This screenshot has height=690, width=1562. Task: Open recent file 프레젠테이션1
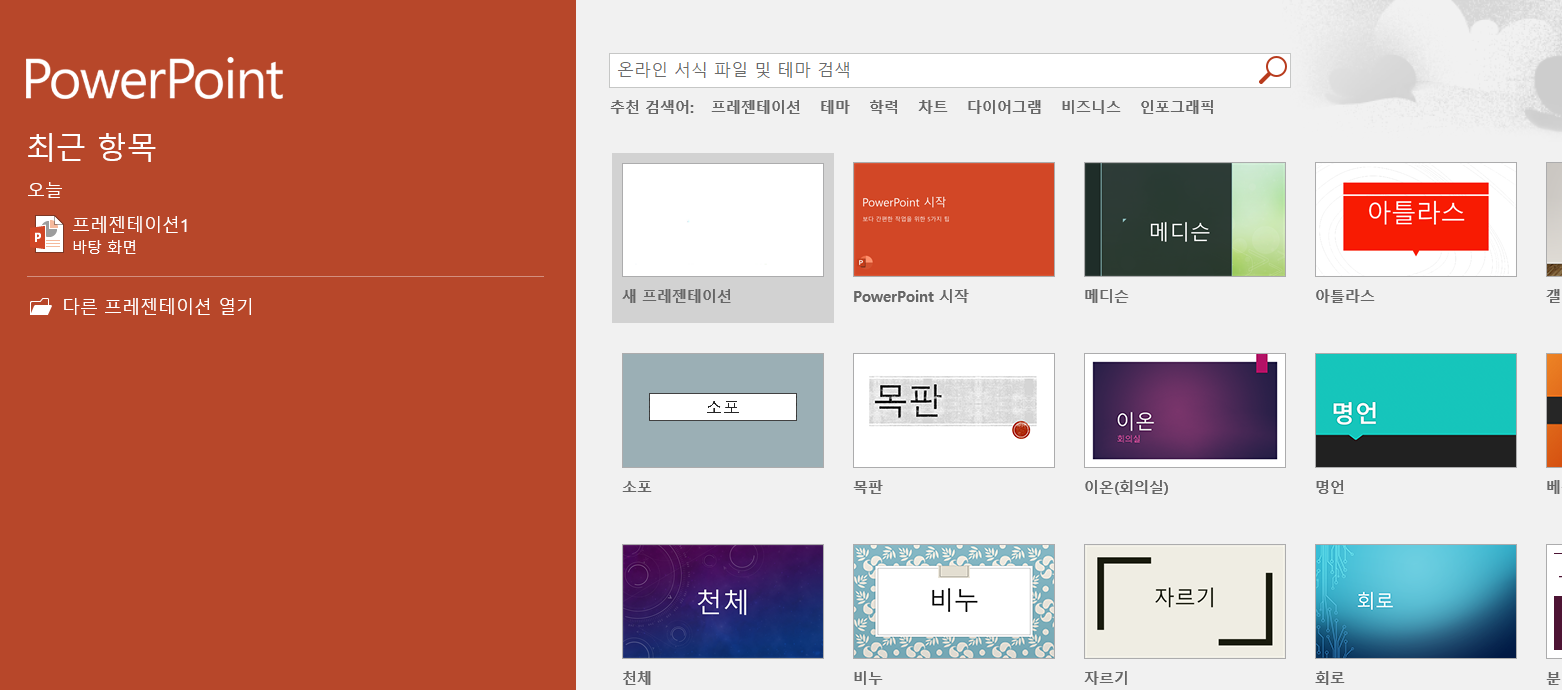click(130, 224)
